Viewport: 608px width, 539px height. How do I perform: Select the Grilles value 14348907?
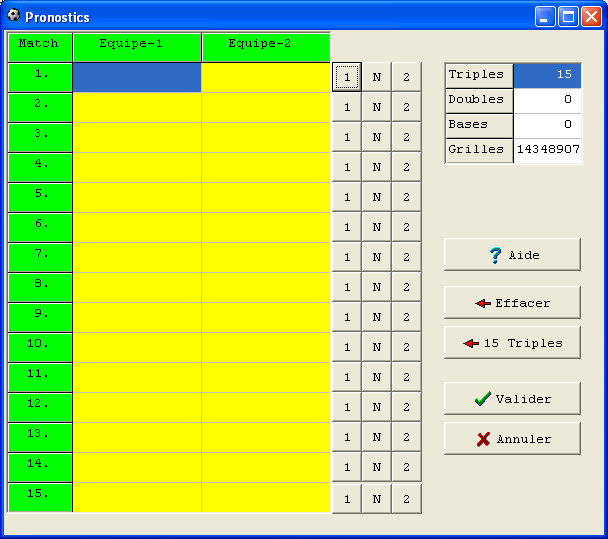coord(547,151)
